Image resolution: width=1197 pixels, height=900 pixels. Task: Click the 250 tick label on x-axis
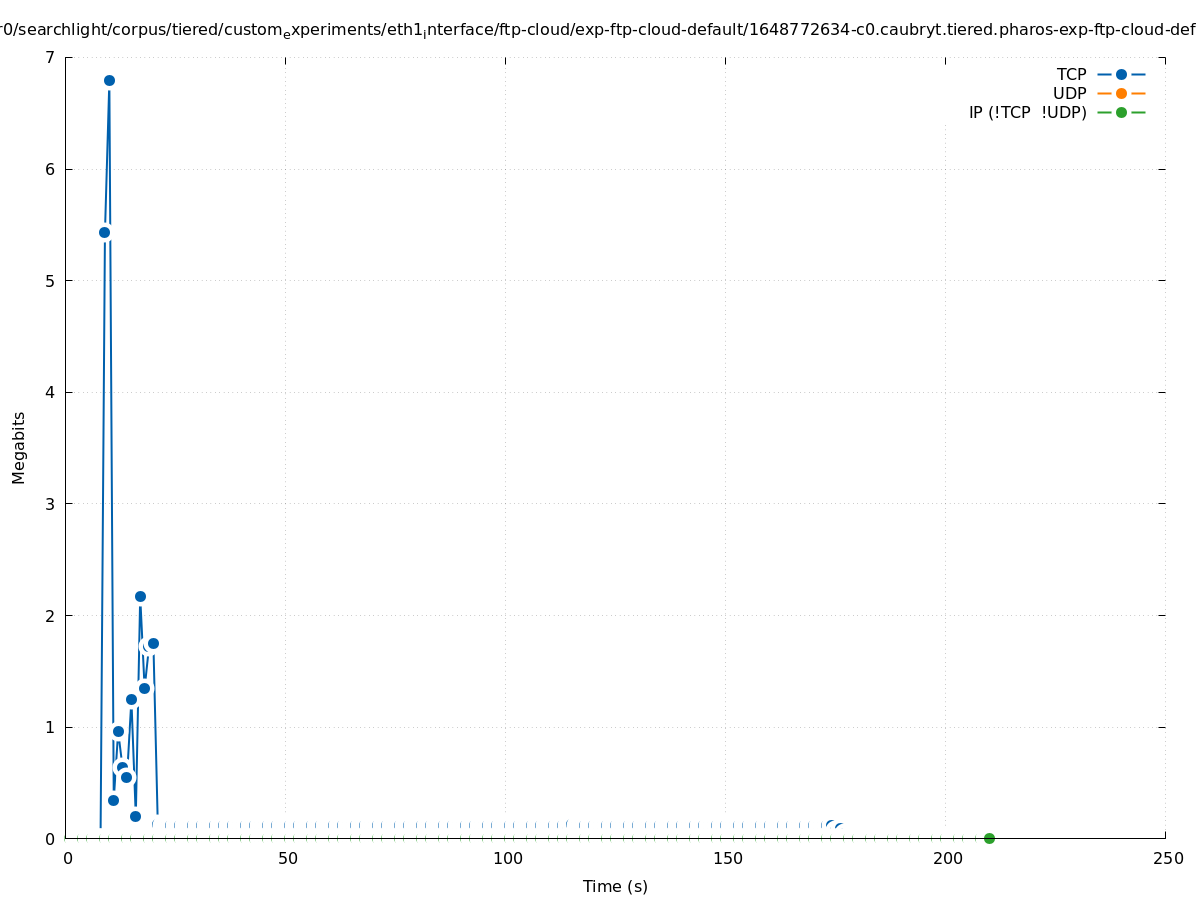[x=1167, y=858]
